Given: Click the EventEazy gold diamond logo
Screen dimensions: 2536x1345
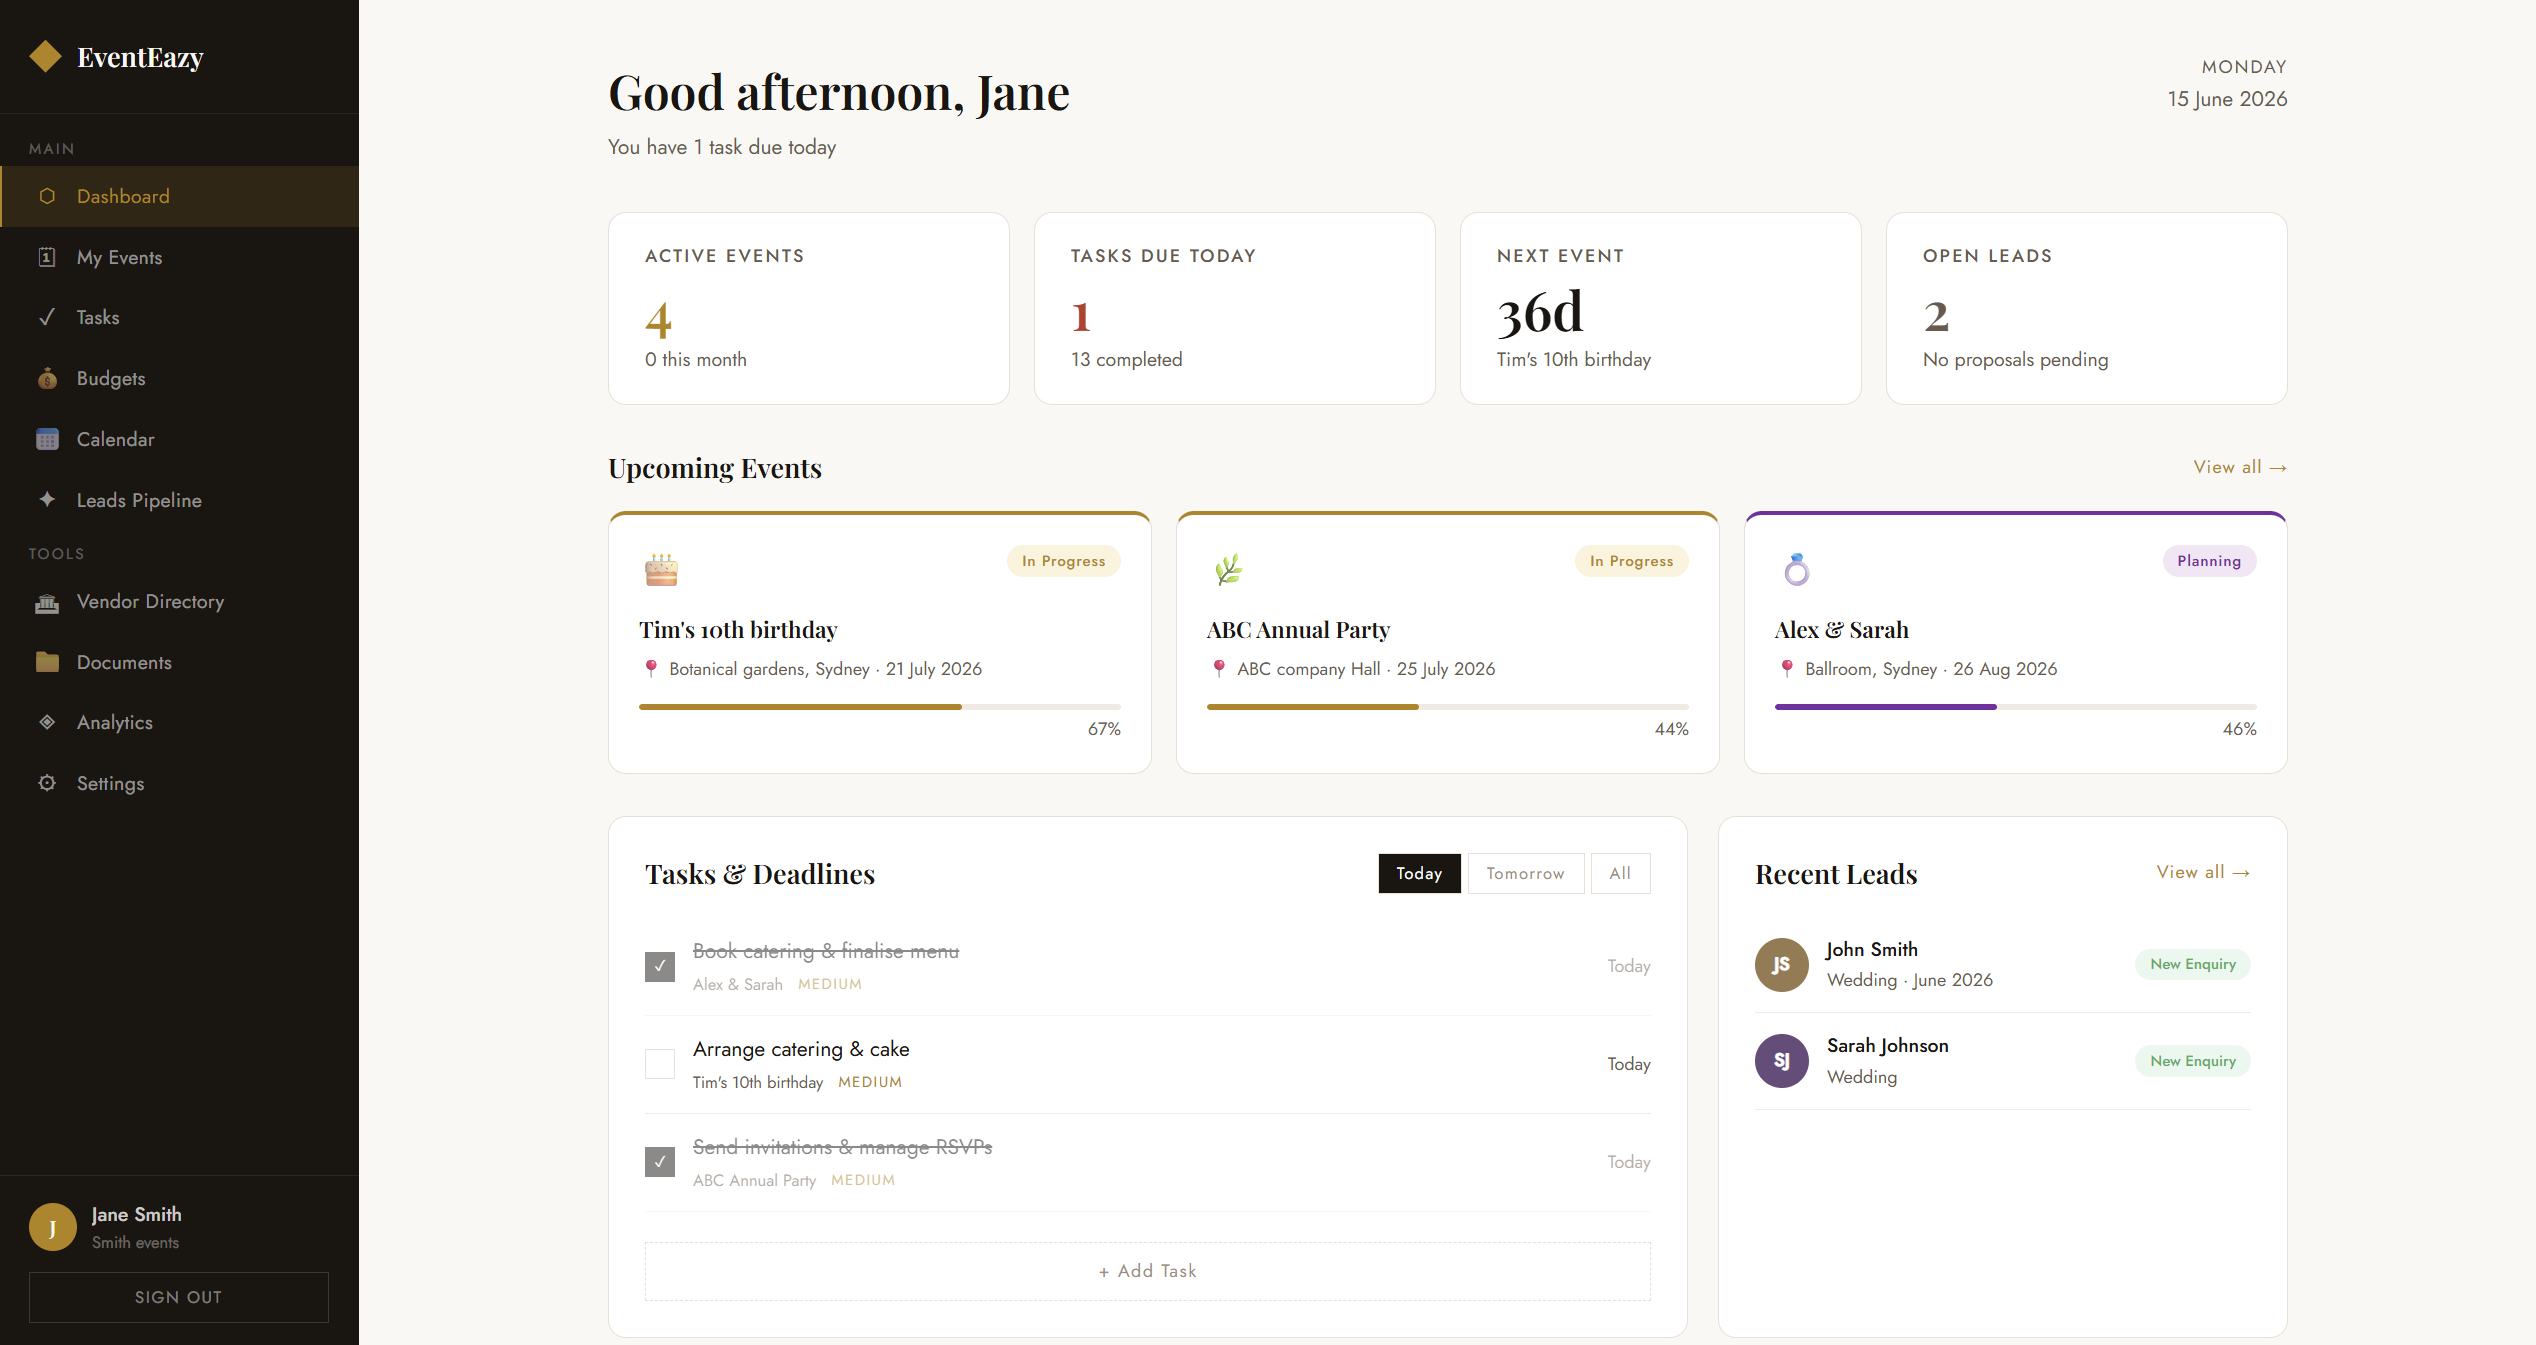Looking at the screenshot, I should point(45,57).
